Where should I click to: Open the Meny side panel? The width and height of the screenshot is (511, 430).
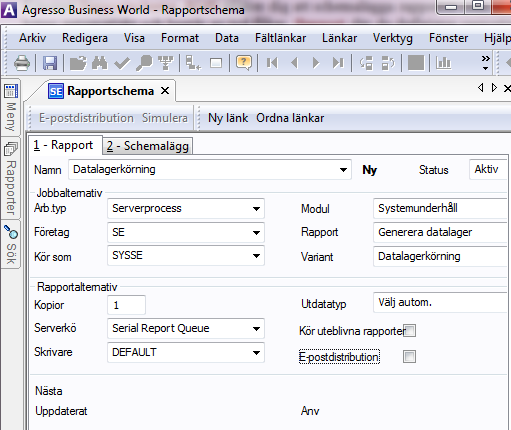[x=11, y=107]
